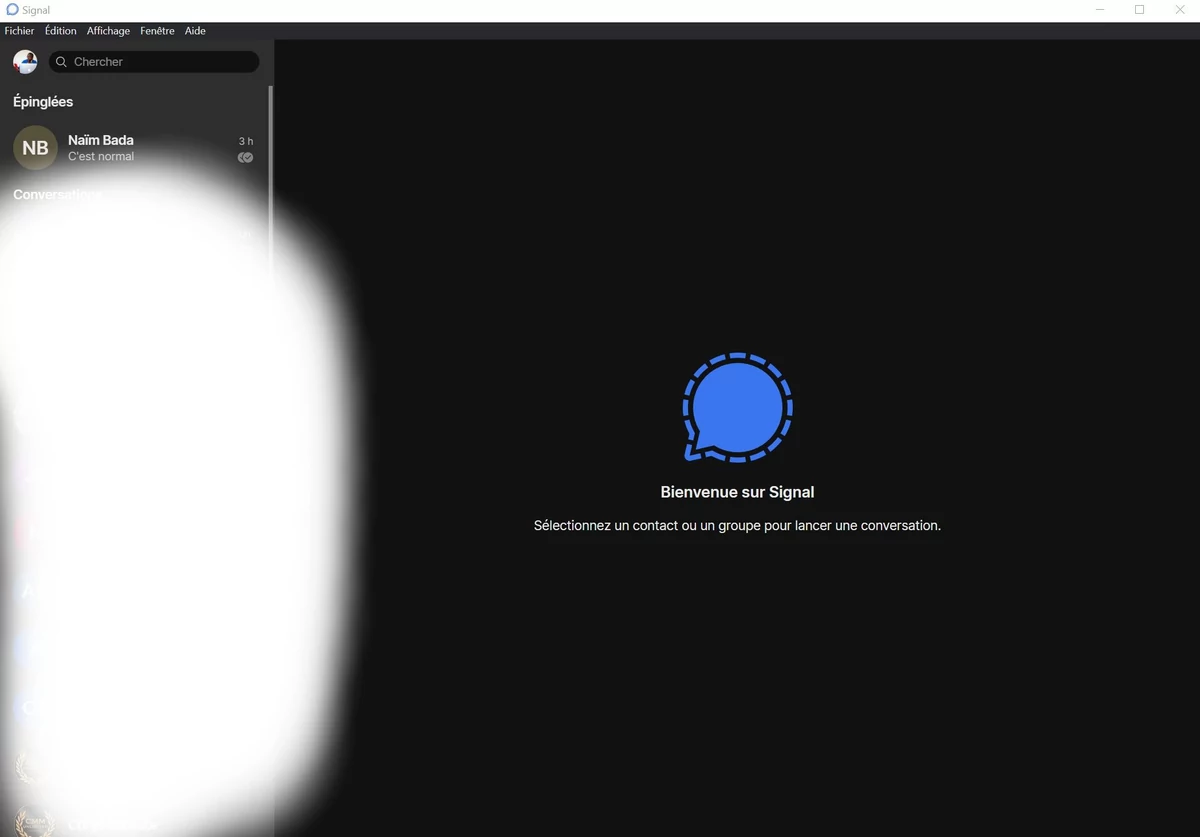The width and height of the screenshot is (1200, 837).
Task: Open the Naïm Bada conversation
Action: (134, 148)
